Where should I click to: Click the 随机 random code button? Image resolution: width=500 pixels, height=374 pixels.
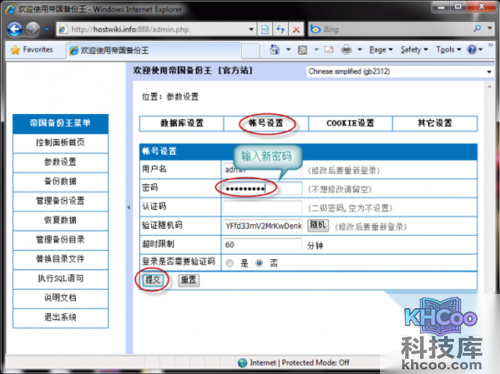coord(318,225)
